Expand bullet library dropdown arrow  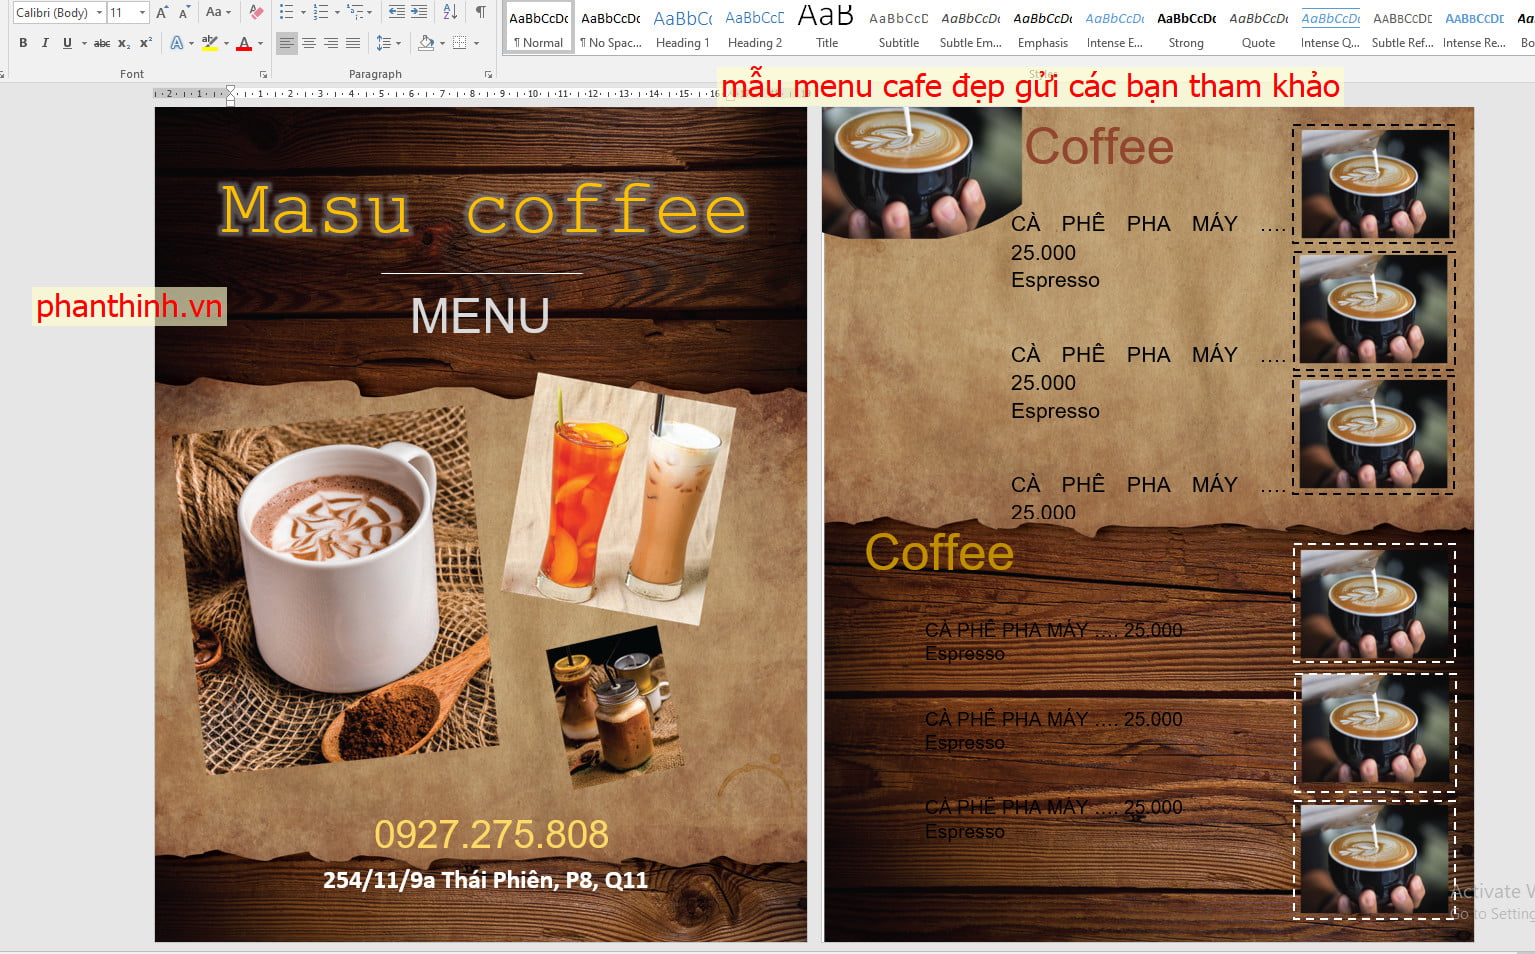point(302,13)
